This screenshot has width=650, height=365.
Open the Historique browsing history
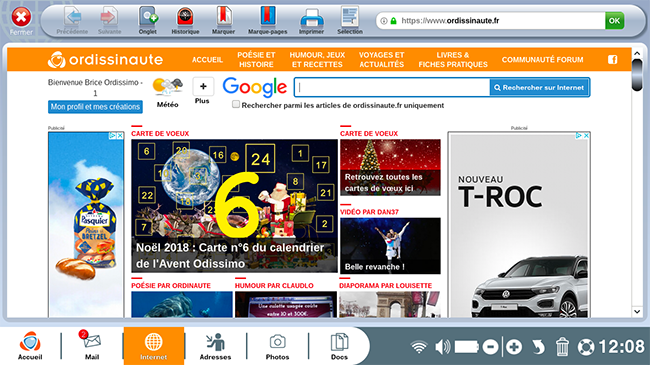click(x=185, y=20)
